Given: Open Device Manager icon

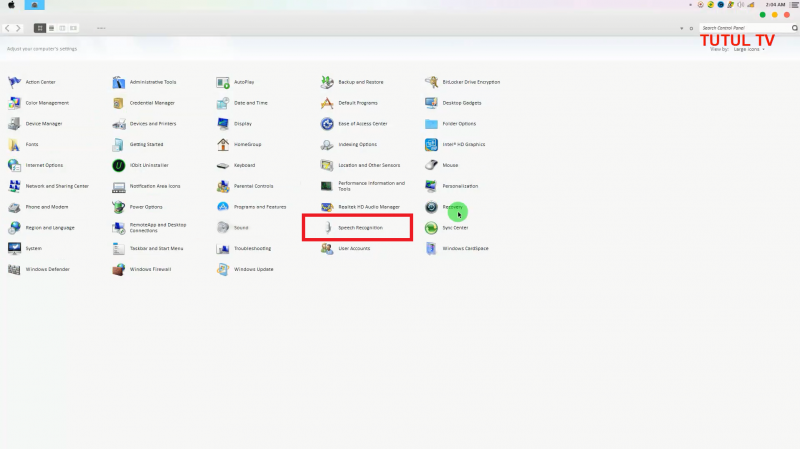Looking at the screenshot, I should pyautogui.click(x=14, y=123).
